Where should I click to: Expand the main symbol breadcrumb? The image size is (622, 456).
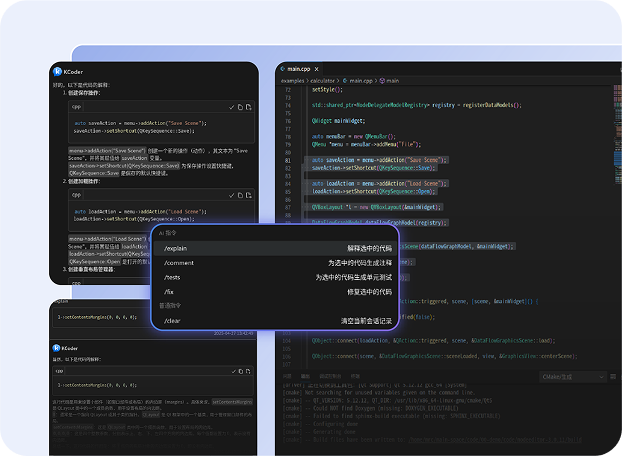coord(390,79)
